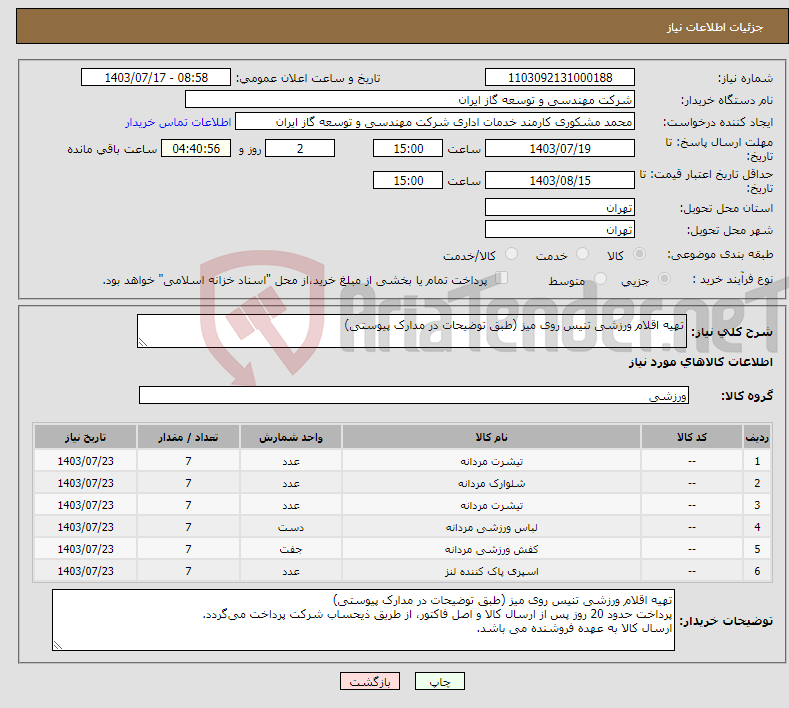
Task: Click the اطلاعات کالاهای مورد نیاز heading
Action: [x=700, y=362]
